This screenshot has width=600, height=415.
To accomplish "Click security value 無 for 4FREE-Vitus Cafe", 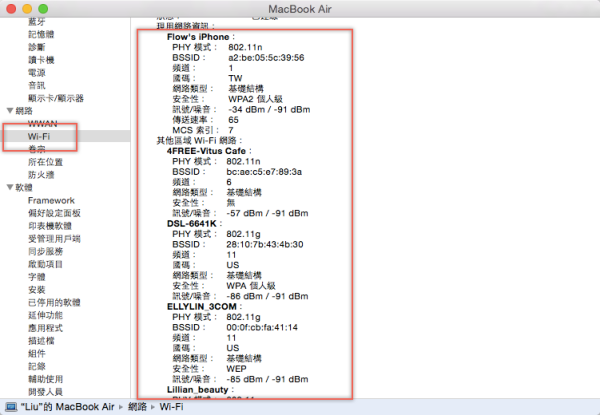I will click(x=231, y=203).
